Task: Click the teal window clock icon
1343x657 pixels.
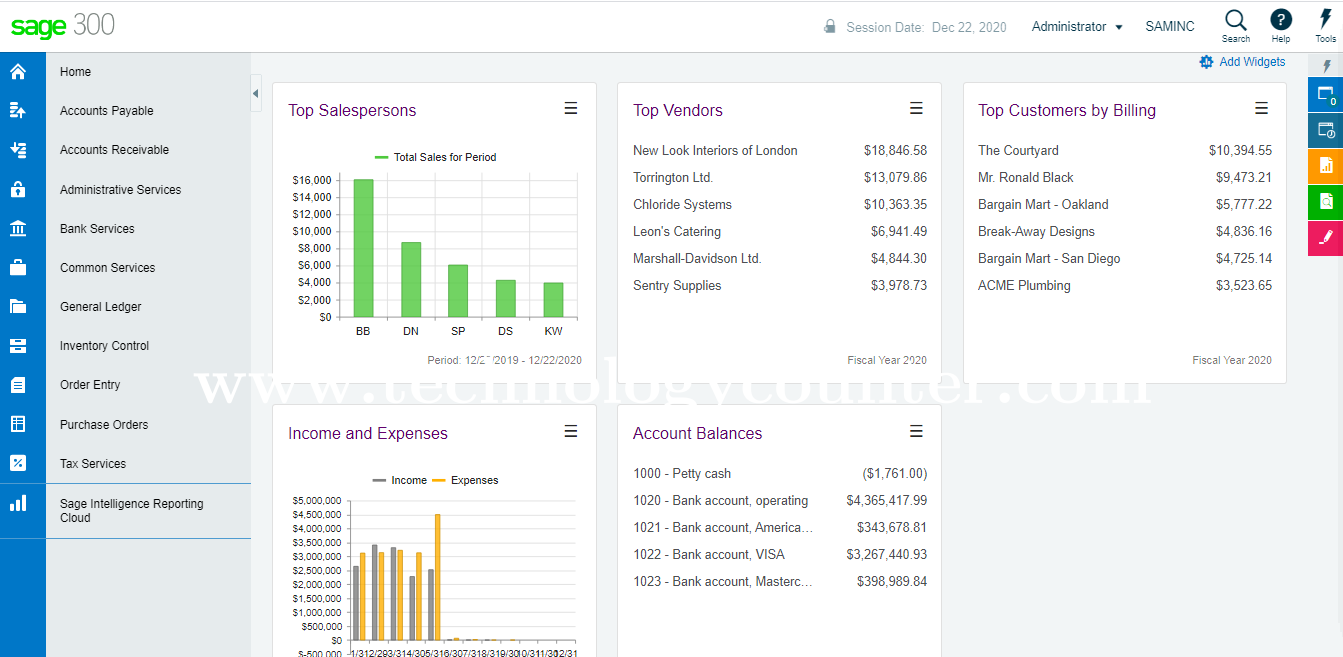Action: click(x=1326, y=130)
